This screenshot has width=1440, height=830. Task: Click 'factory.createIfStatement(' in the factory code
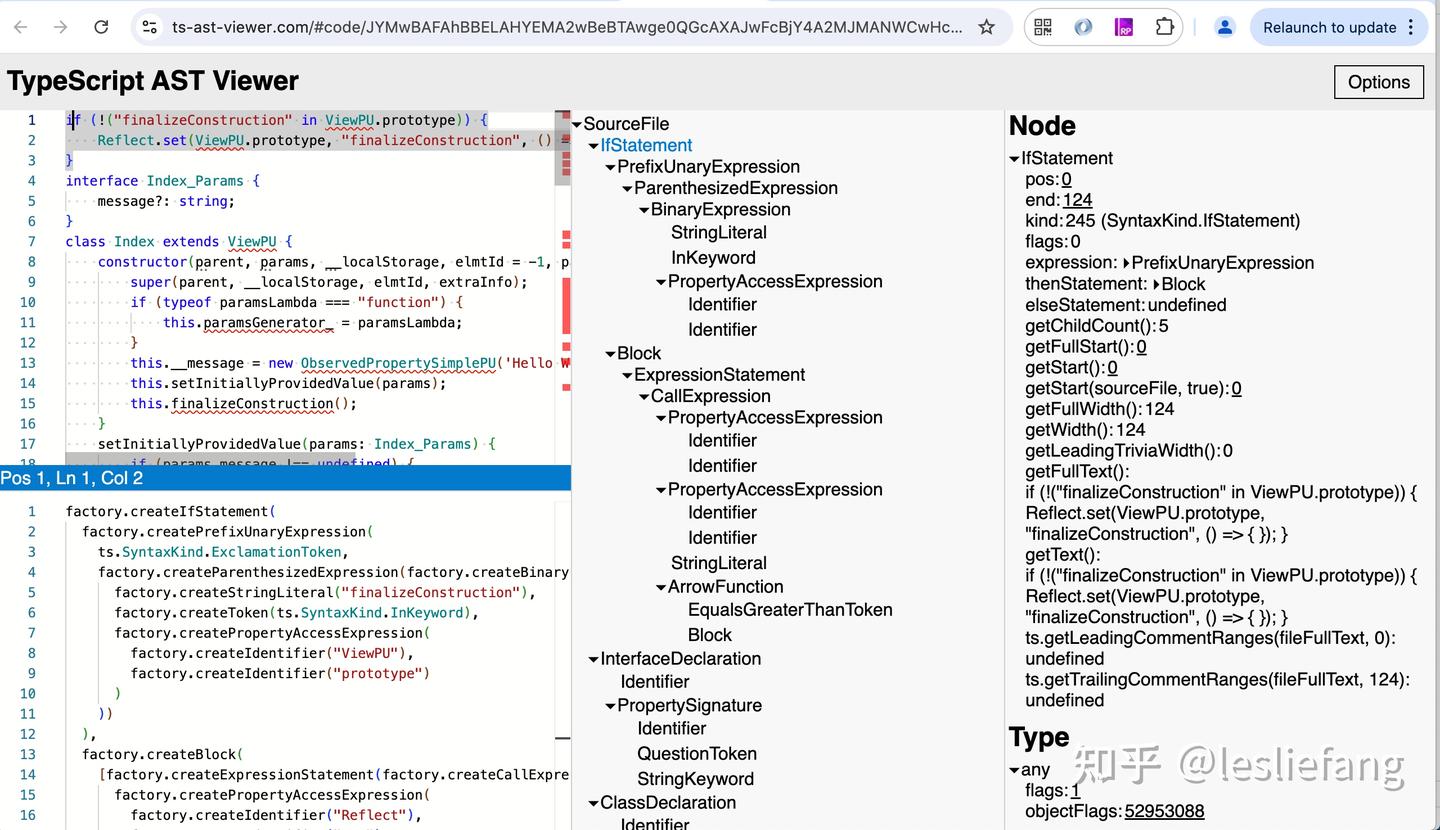171,512
